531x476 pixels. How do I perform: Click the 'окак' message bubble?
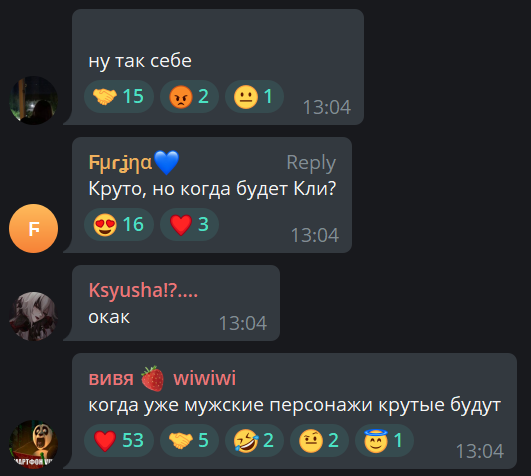[176, 303]
